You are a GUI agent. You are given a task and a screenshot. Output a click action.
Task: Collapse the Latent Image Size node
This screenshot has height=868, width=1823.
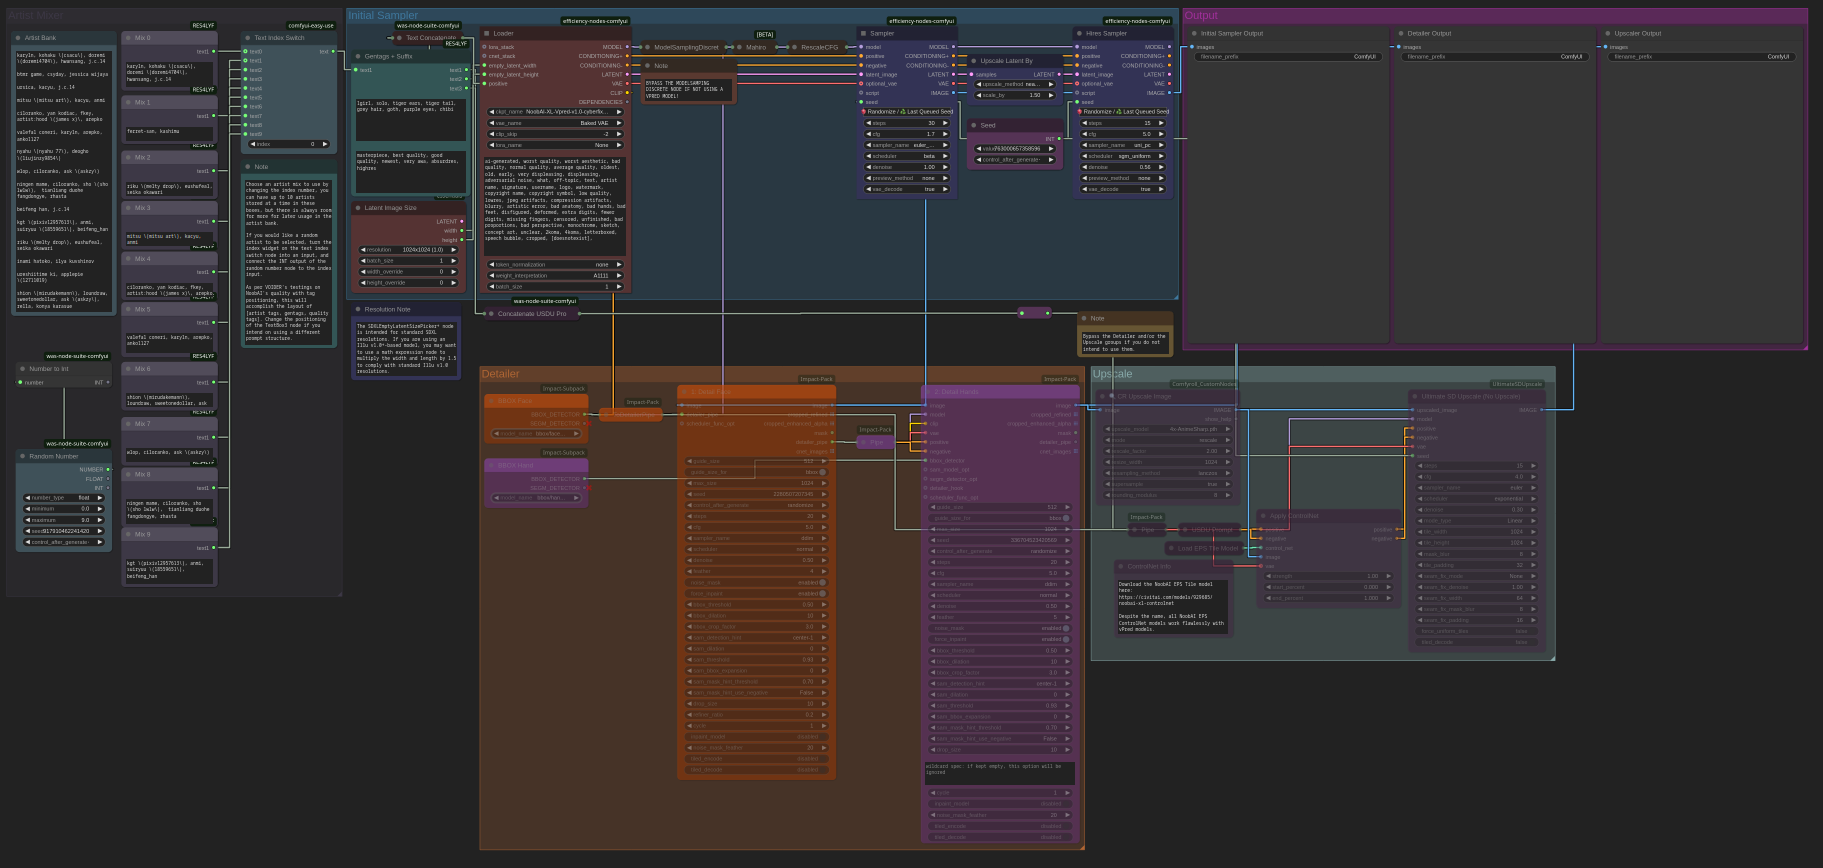[x=357, y=208]
